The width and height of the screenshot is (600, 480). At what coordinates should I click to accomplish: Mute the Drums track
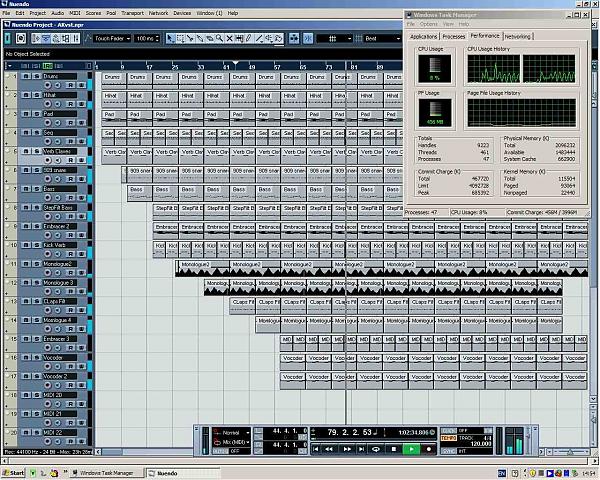pos(26,76)
